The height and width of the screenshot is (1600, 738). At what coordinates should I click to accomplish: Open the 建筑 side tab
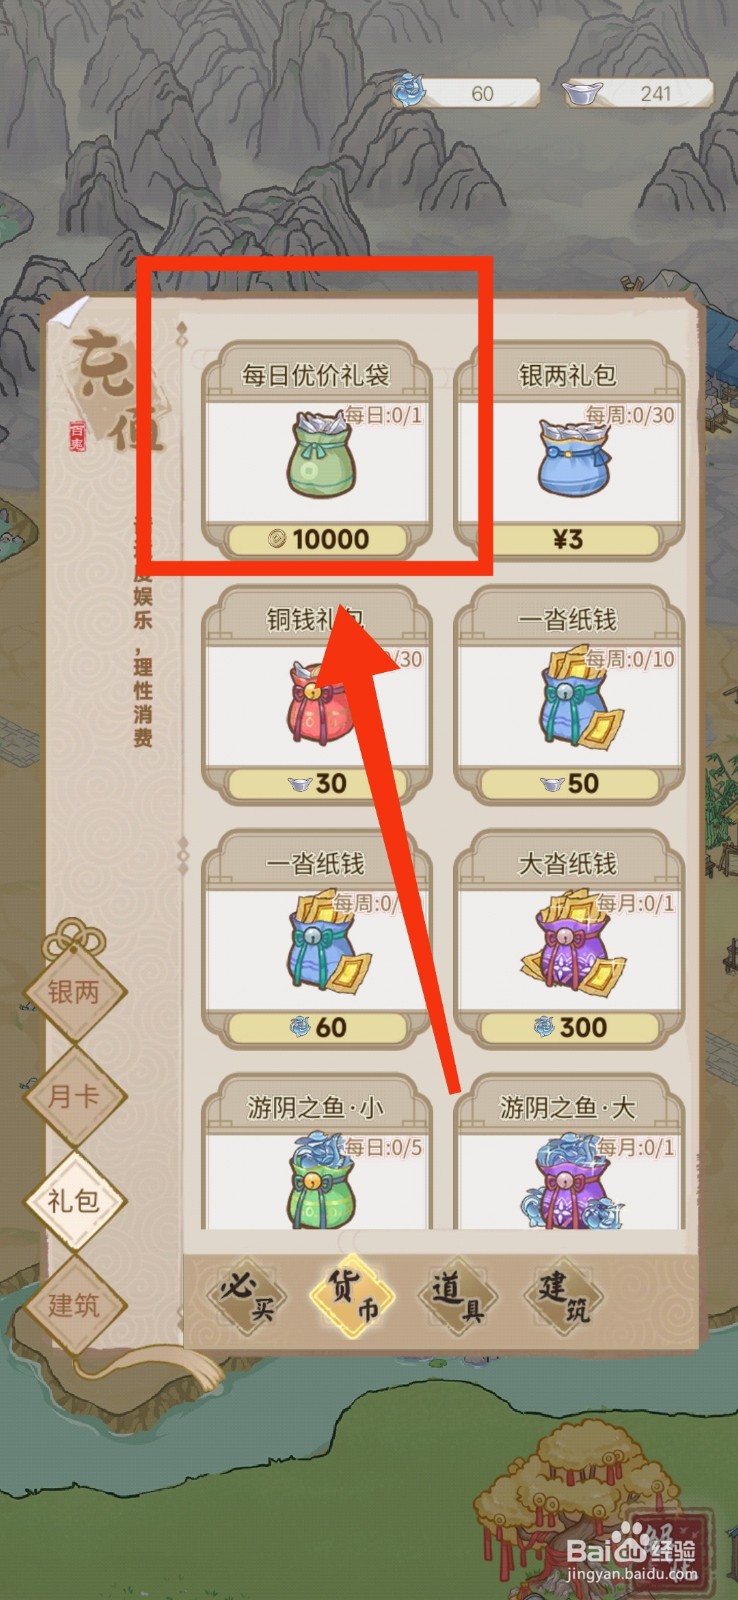pyautogui.click(x=75, y=1304)
